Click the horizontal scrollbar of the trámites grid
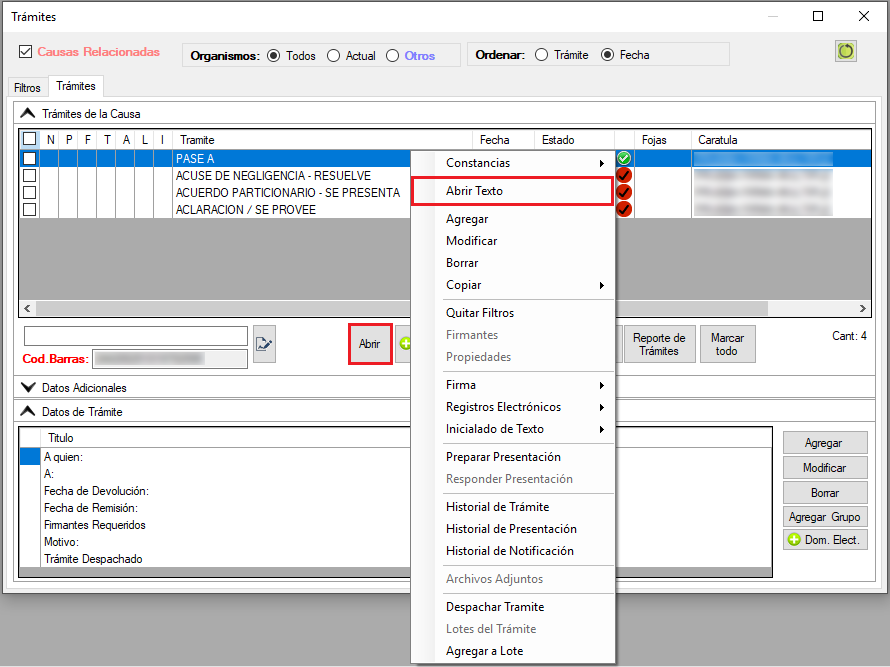This screenshot has width=890, height=667. tap(200, 309)
